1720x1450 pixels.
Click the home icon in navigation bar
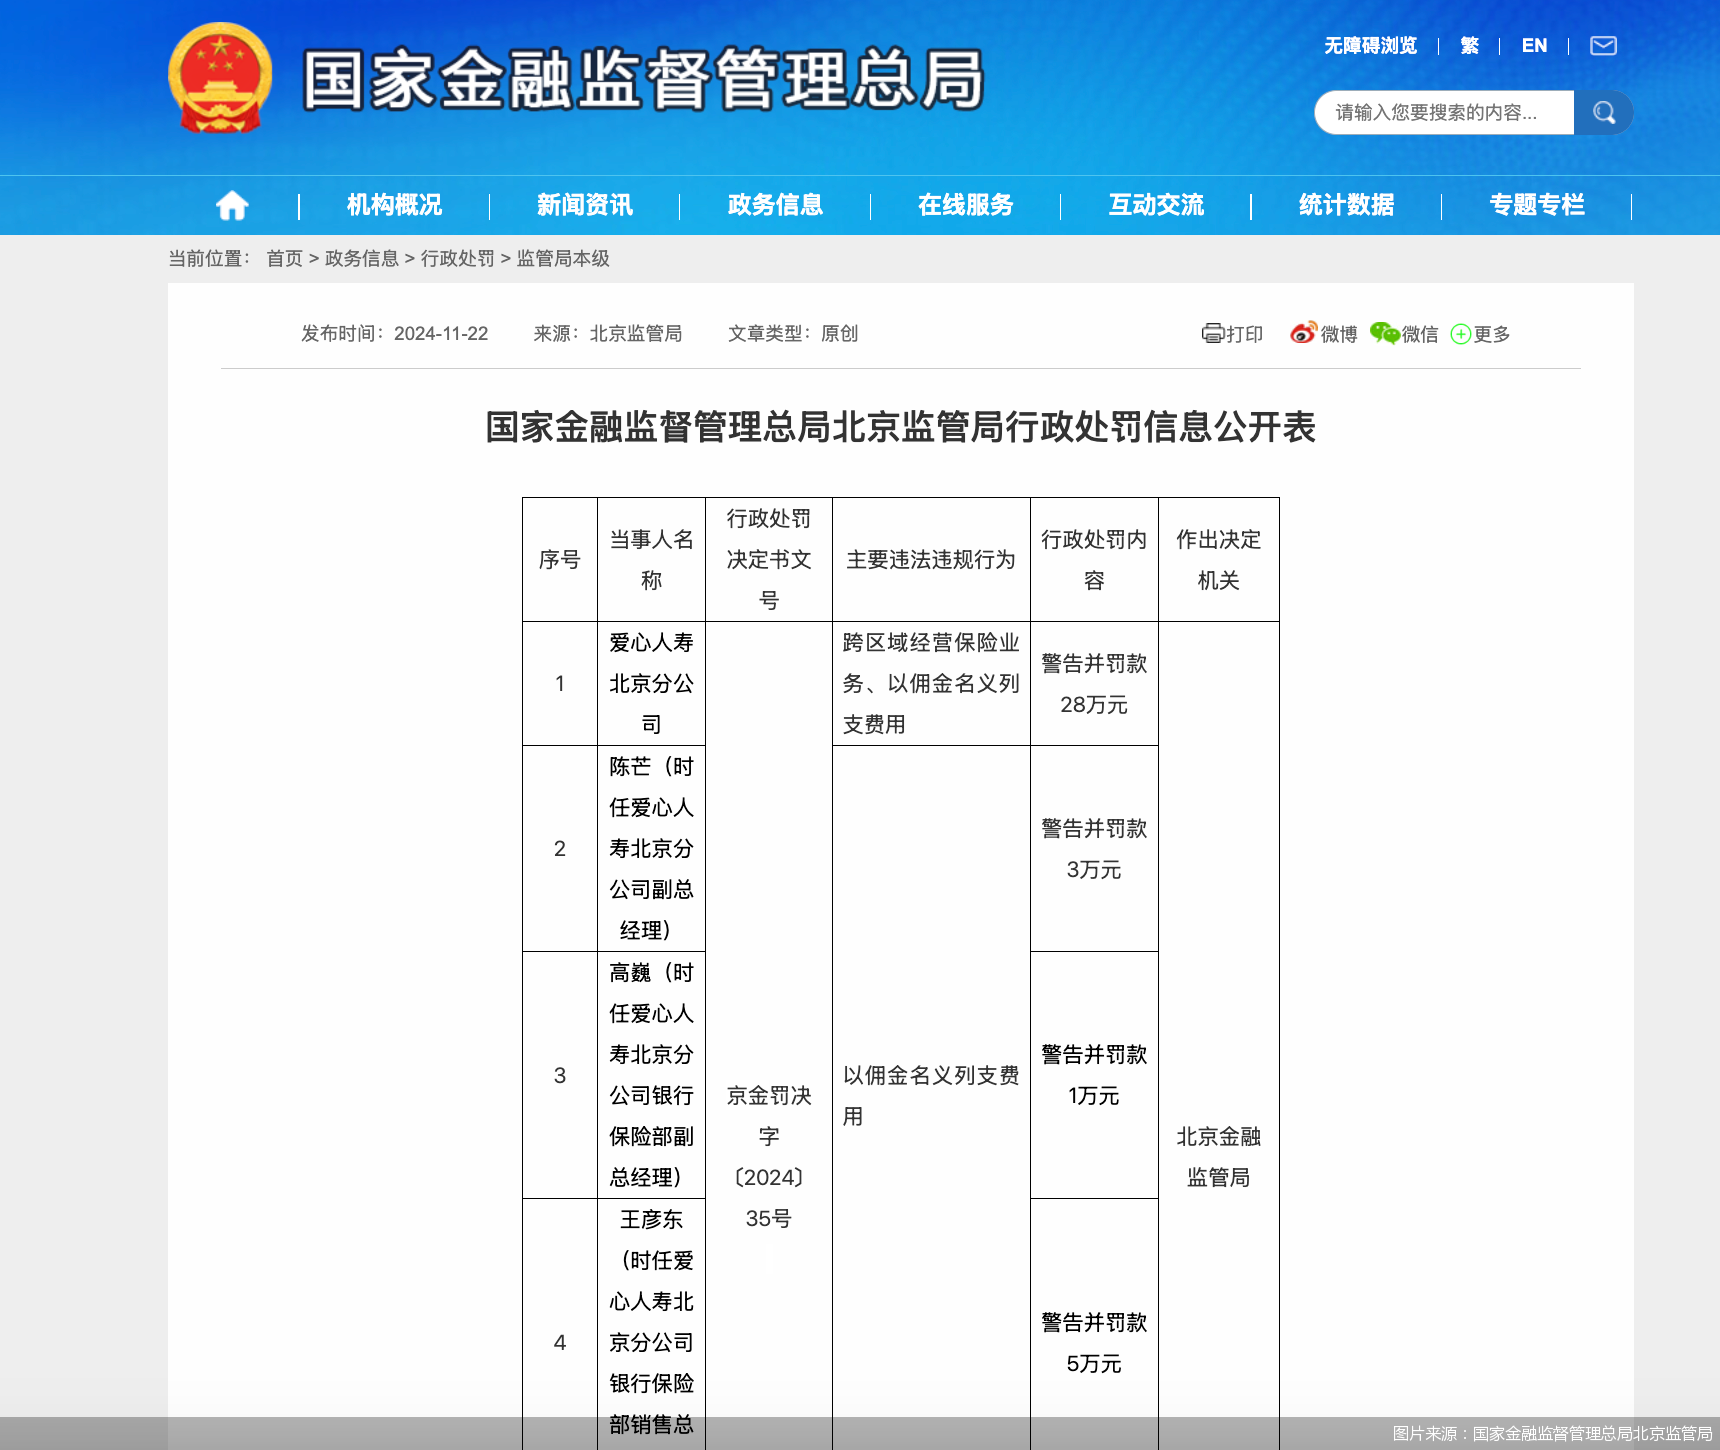pyautogui.click(x=232, y=205)
